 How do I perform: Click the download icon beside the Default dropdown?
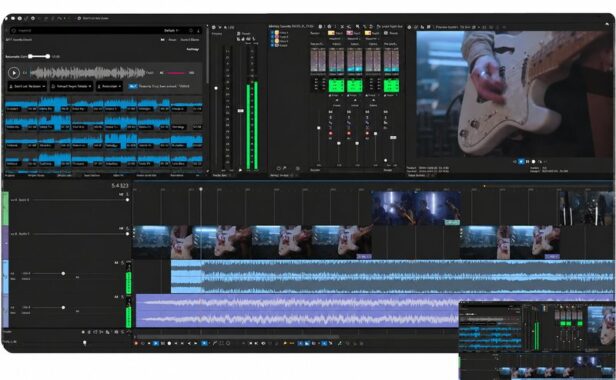(x=198, y=30)
